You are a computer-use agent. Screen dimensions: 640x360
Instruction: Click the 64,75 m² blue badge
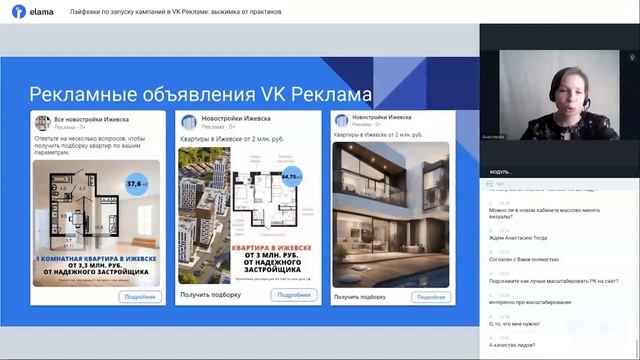[291, 176]
